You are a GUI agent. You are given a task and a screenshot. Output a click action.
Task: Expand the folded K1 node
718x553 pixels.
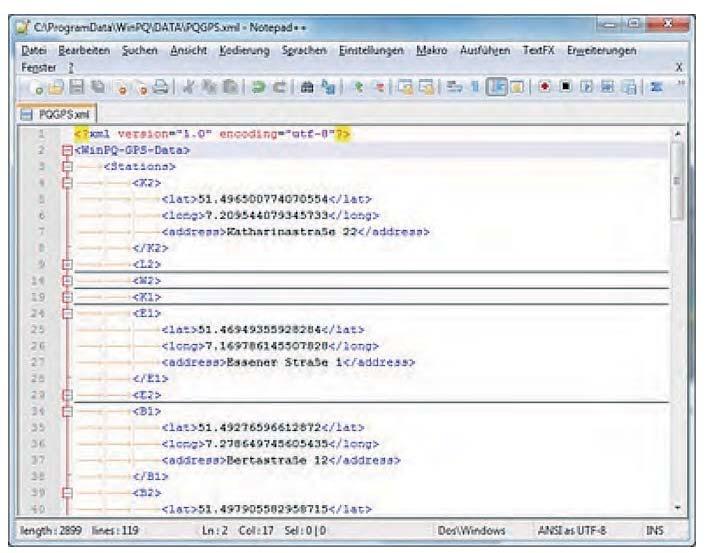point(67,297)
